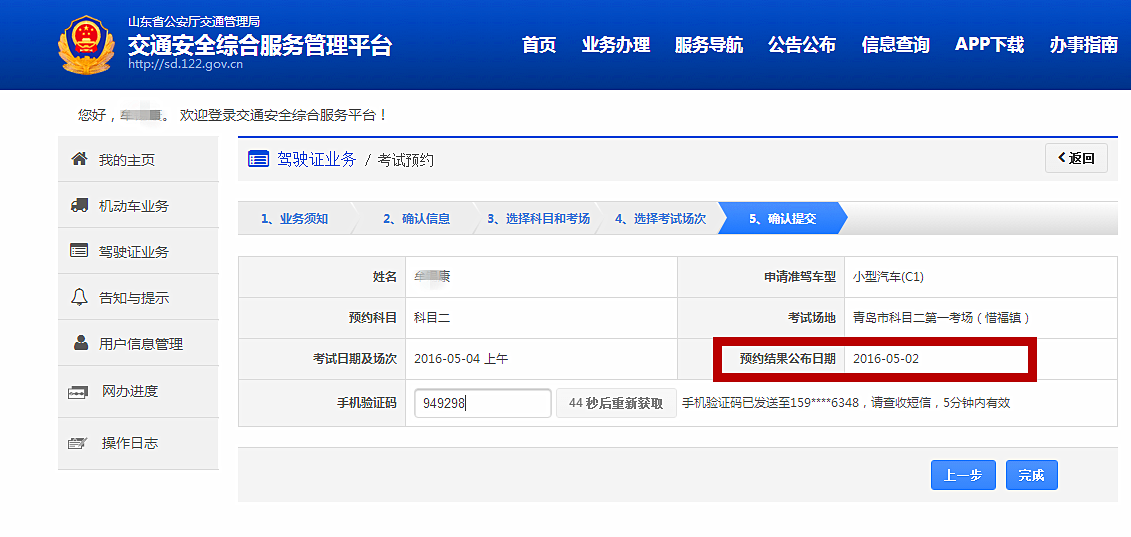Open the 首页 menu item
Viewport: 1131px width, 537px height.
click(539, 45)
